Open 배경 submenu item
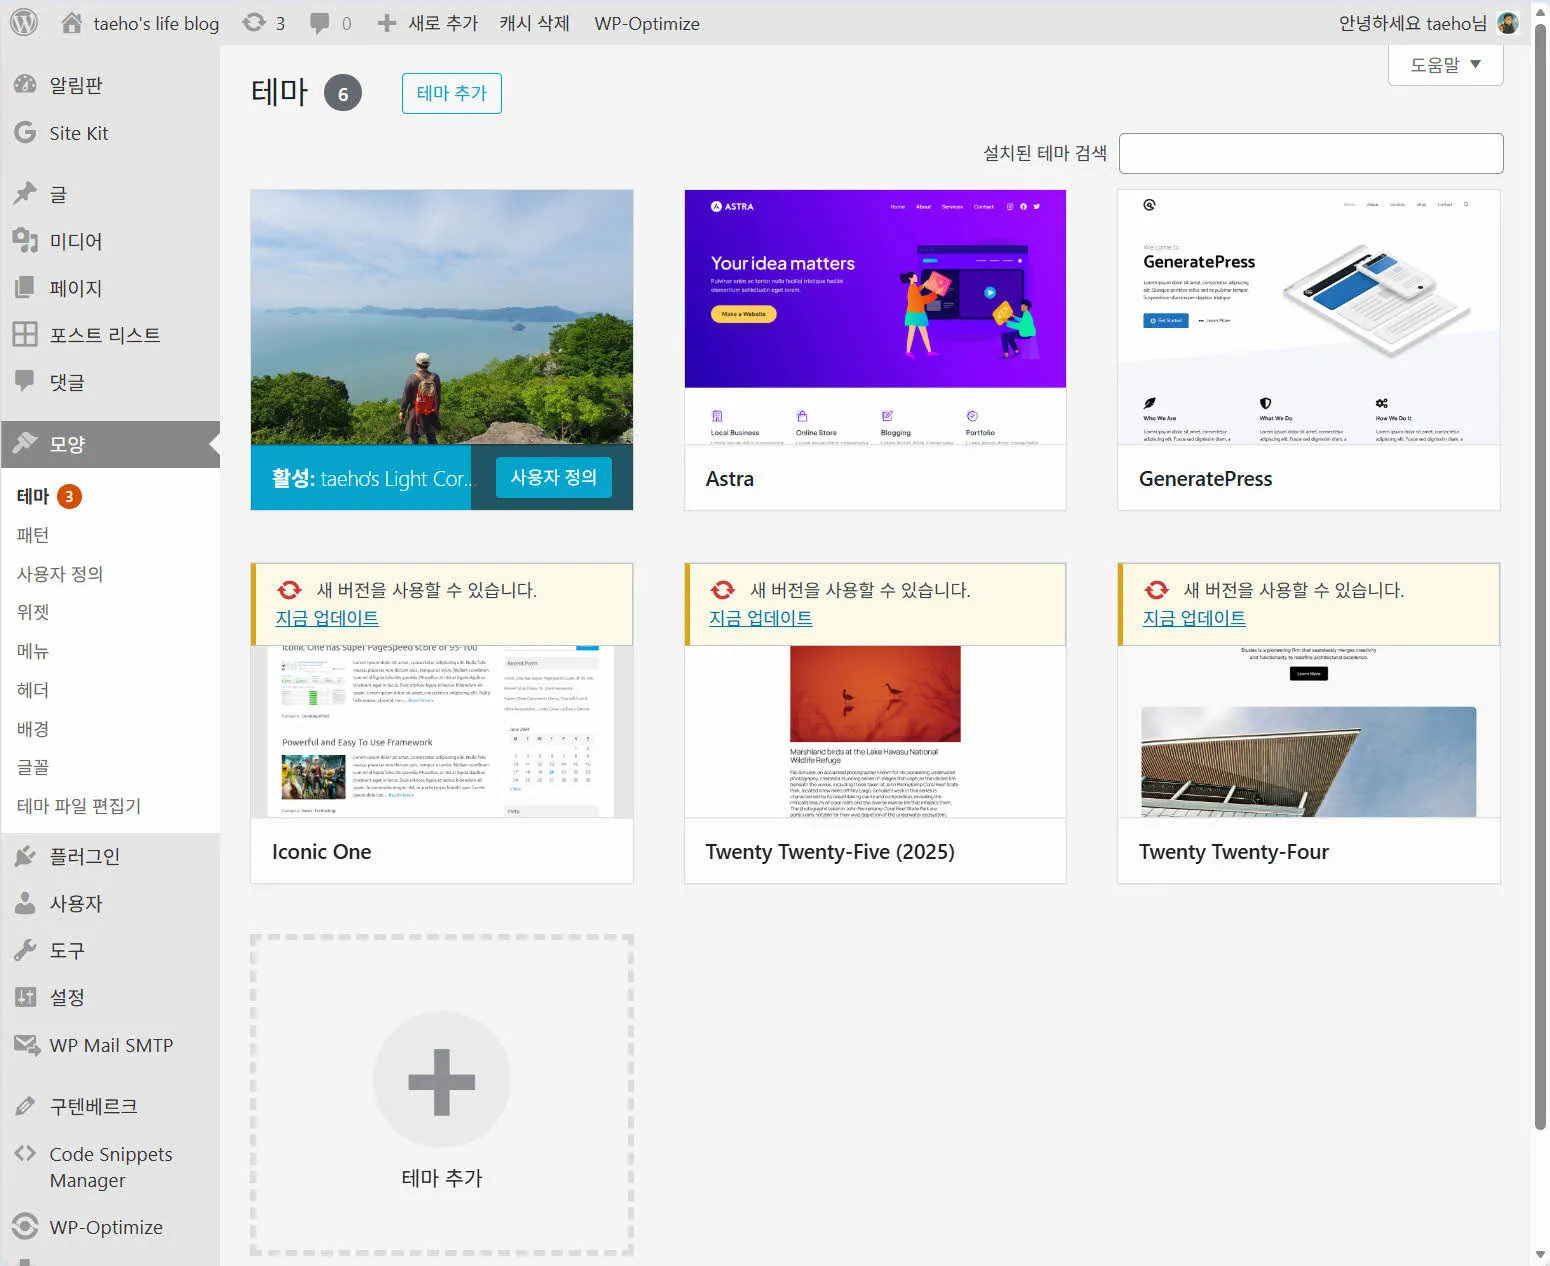The image size is (1550, 1266). pos(33,729)
